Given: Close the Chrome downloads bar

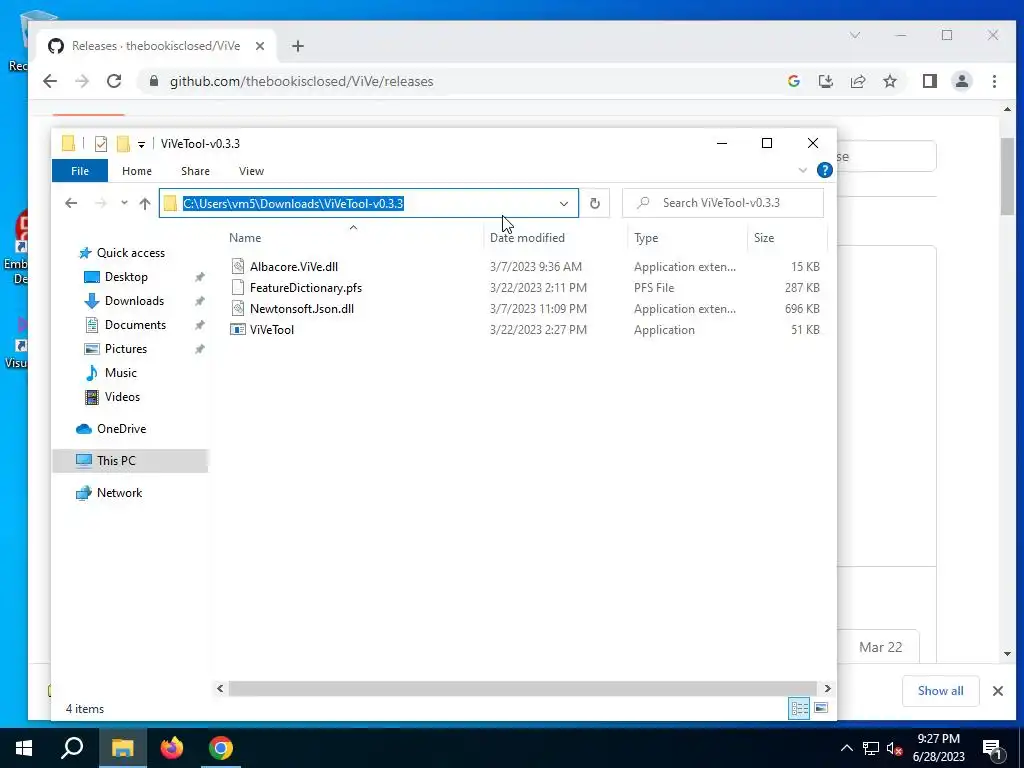Looking at the screenshot, I should pyautogui.click(x=998, y=690).
